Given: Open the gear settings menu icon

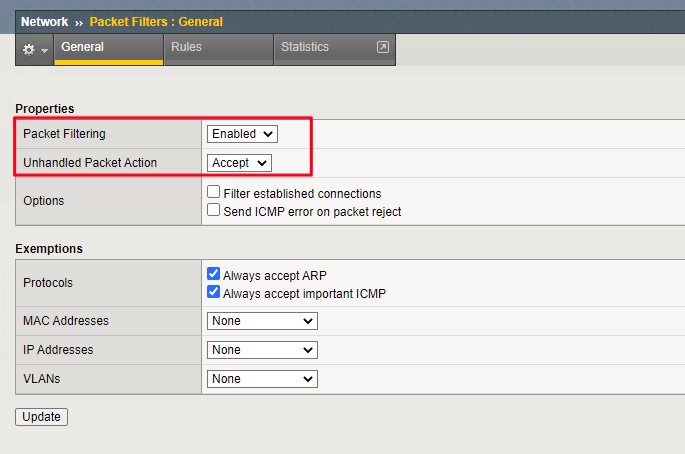Looking at the screenshot, I should coord(28,49).
